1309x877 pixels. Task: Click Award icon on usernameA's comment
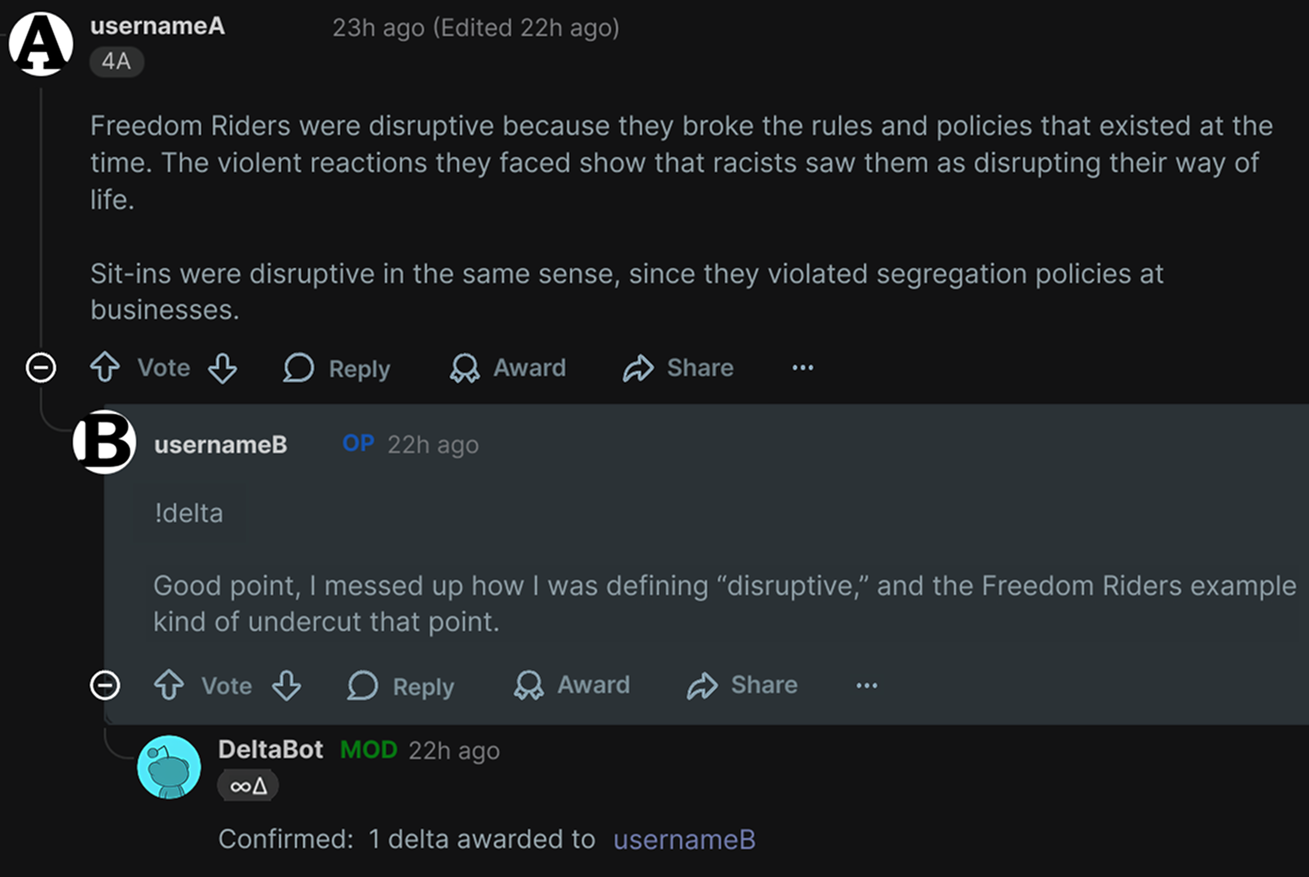(465, 368)
